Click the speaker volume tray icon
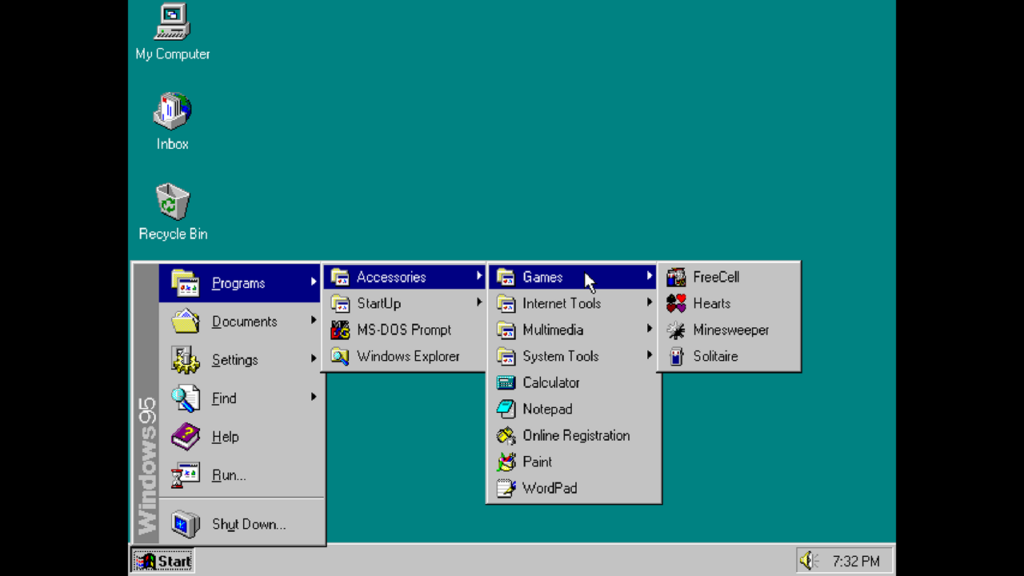1024x576 pixels. [x=808, y=560]
